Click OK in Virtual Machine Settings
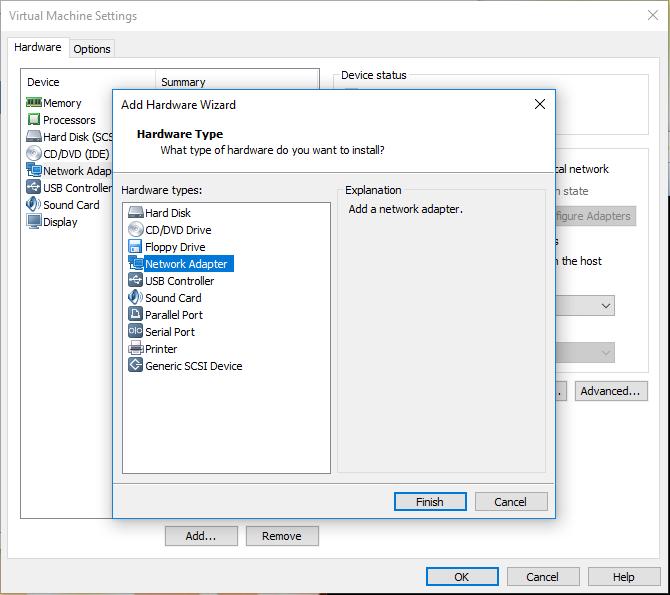 coord(462,577)
